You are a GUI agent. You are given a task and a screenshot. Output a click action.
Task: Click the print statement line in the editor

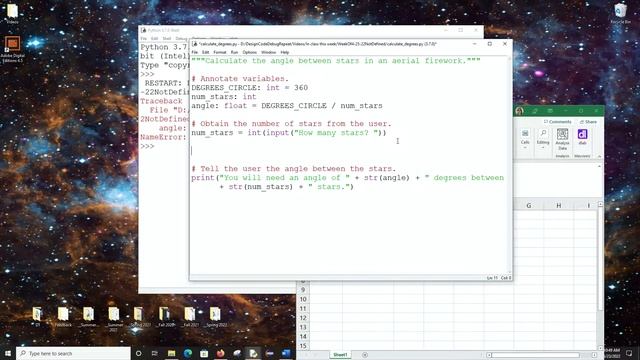click(x=347, y=178)
